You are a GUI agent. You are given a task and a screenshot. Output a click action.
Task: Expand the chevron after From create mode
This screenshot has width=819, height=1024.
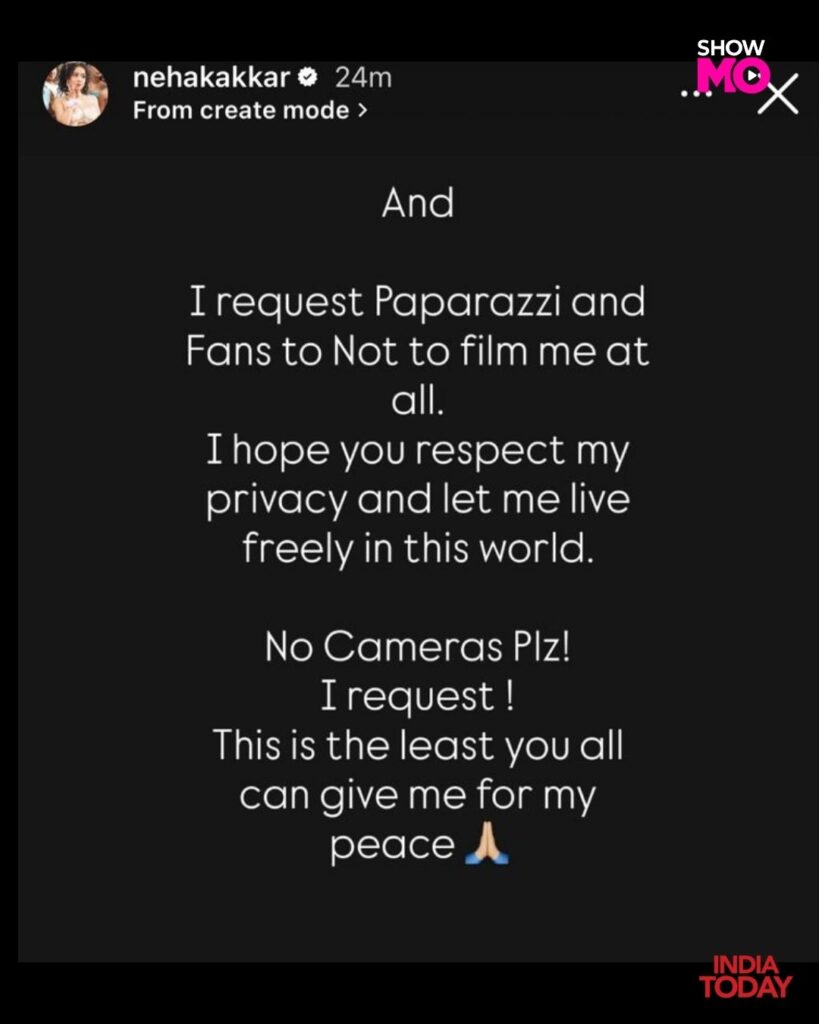pyautogui.click(x=360, y=110)
